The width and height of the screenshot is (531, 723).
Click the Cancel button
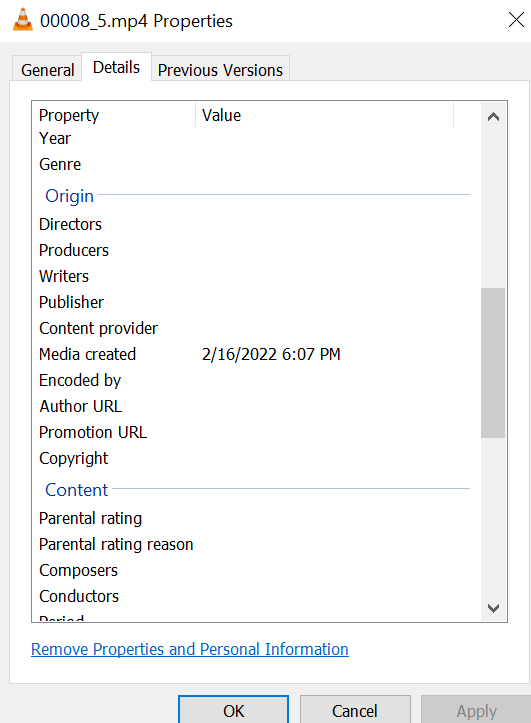[x=355, y=710]
